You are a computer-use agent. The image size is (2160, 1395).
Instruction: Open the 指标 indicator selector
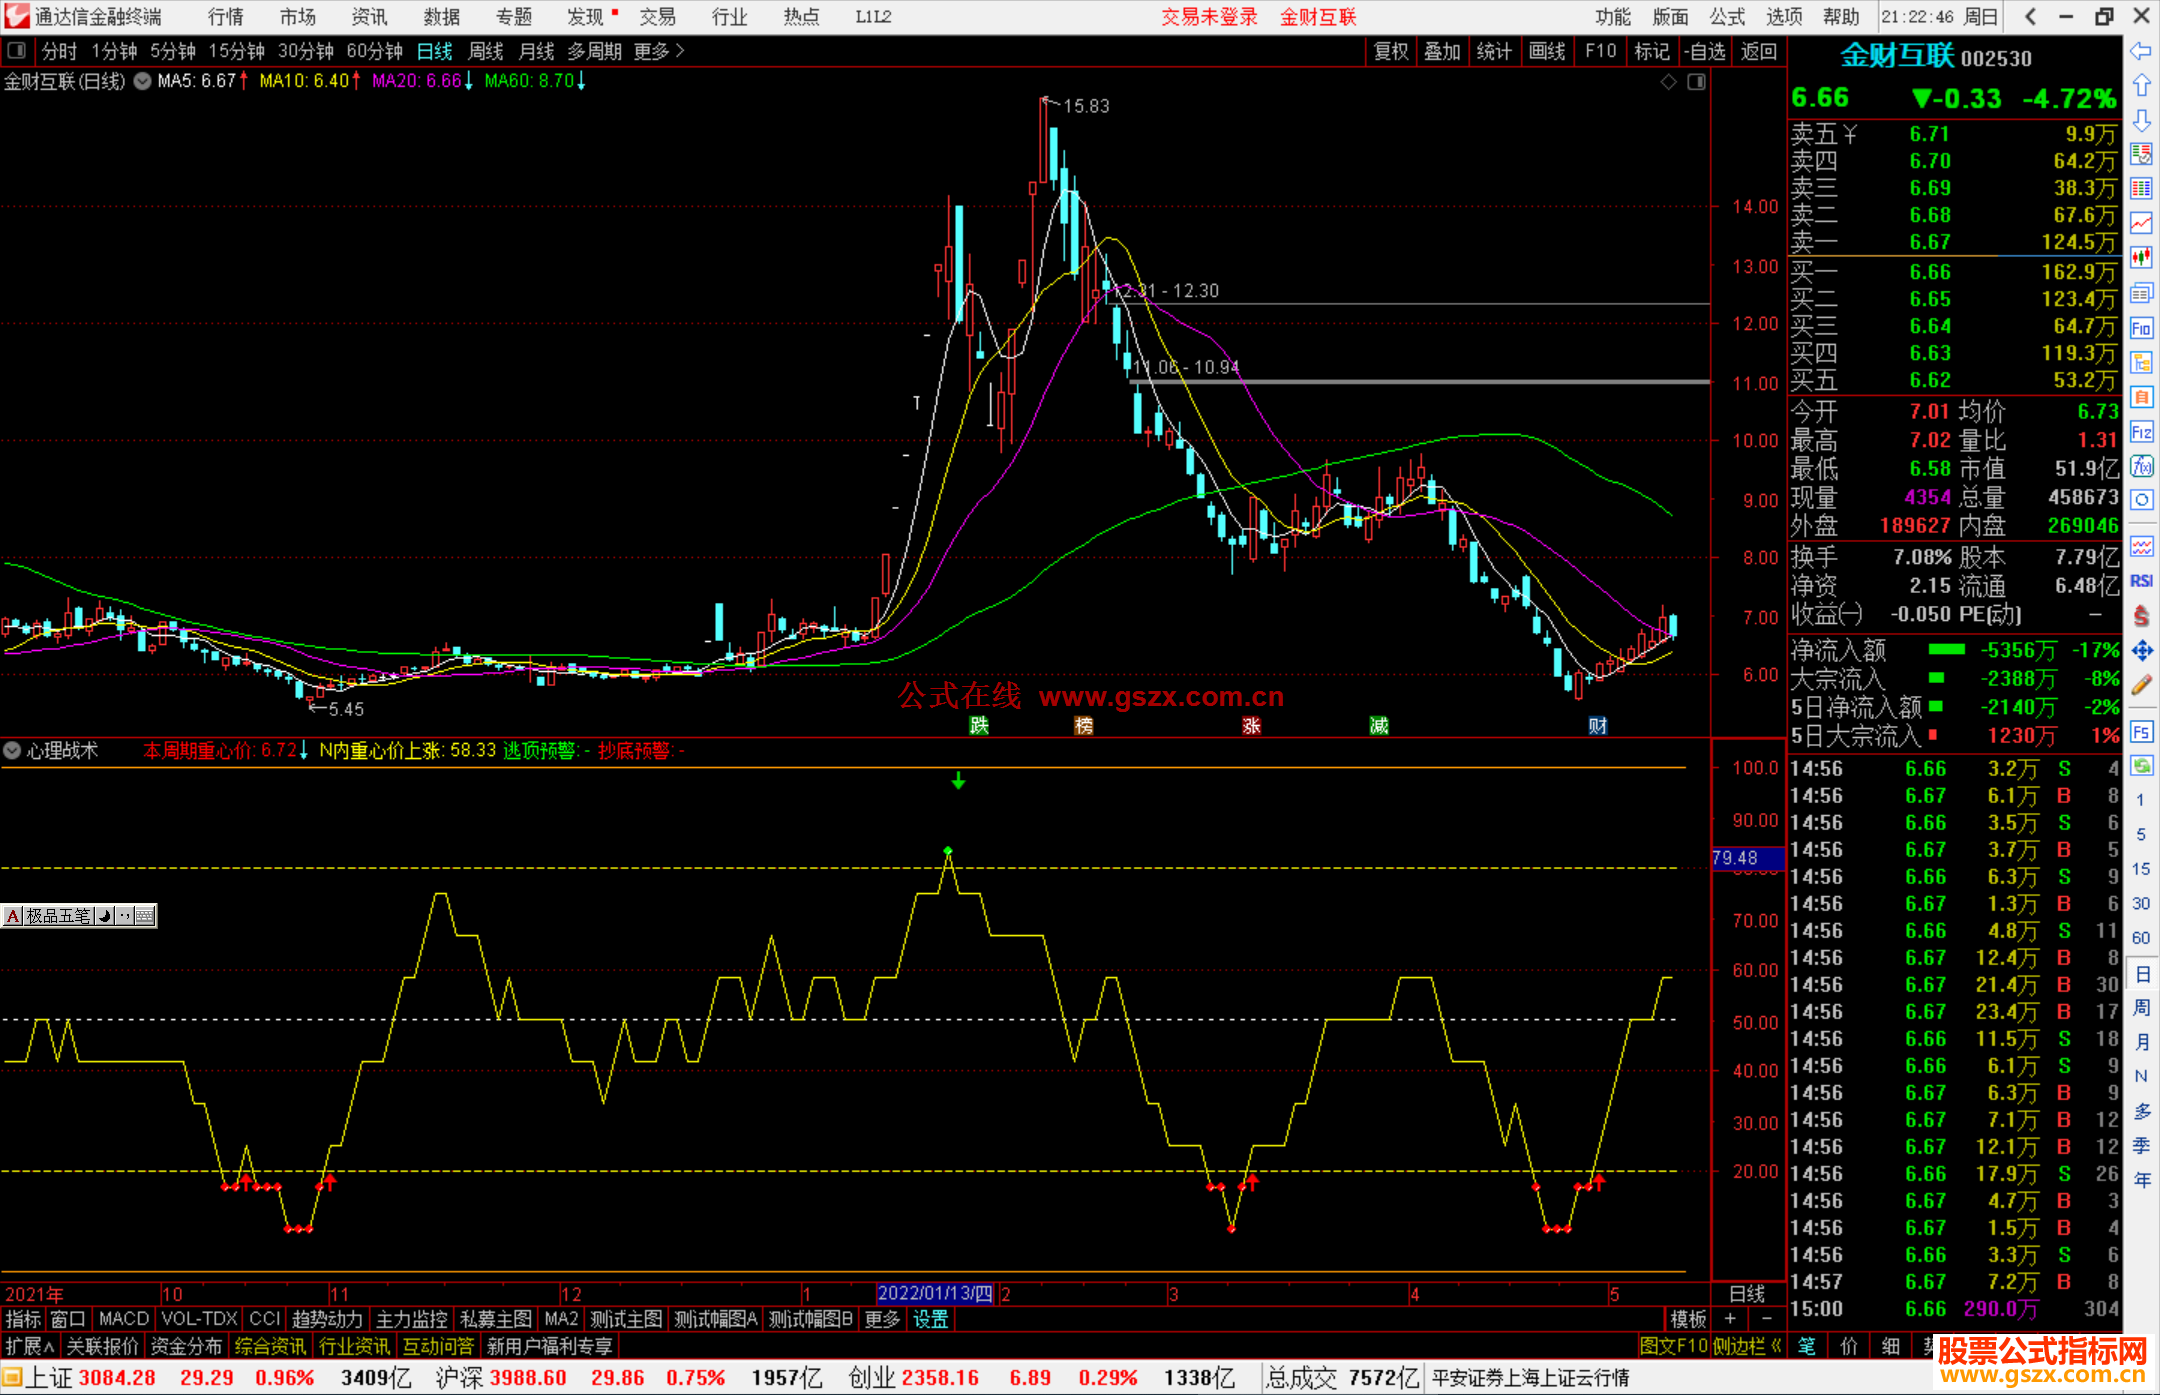[23, 1319]
